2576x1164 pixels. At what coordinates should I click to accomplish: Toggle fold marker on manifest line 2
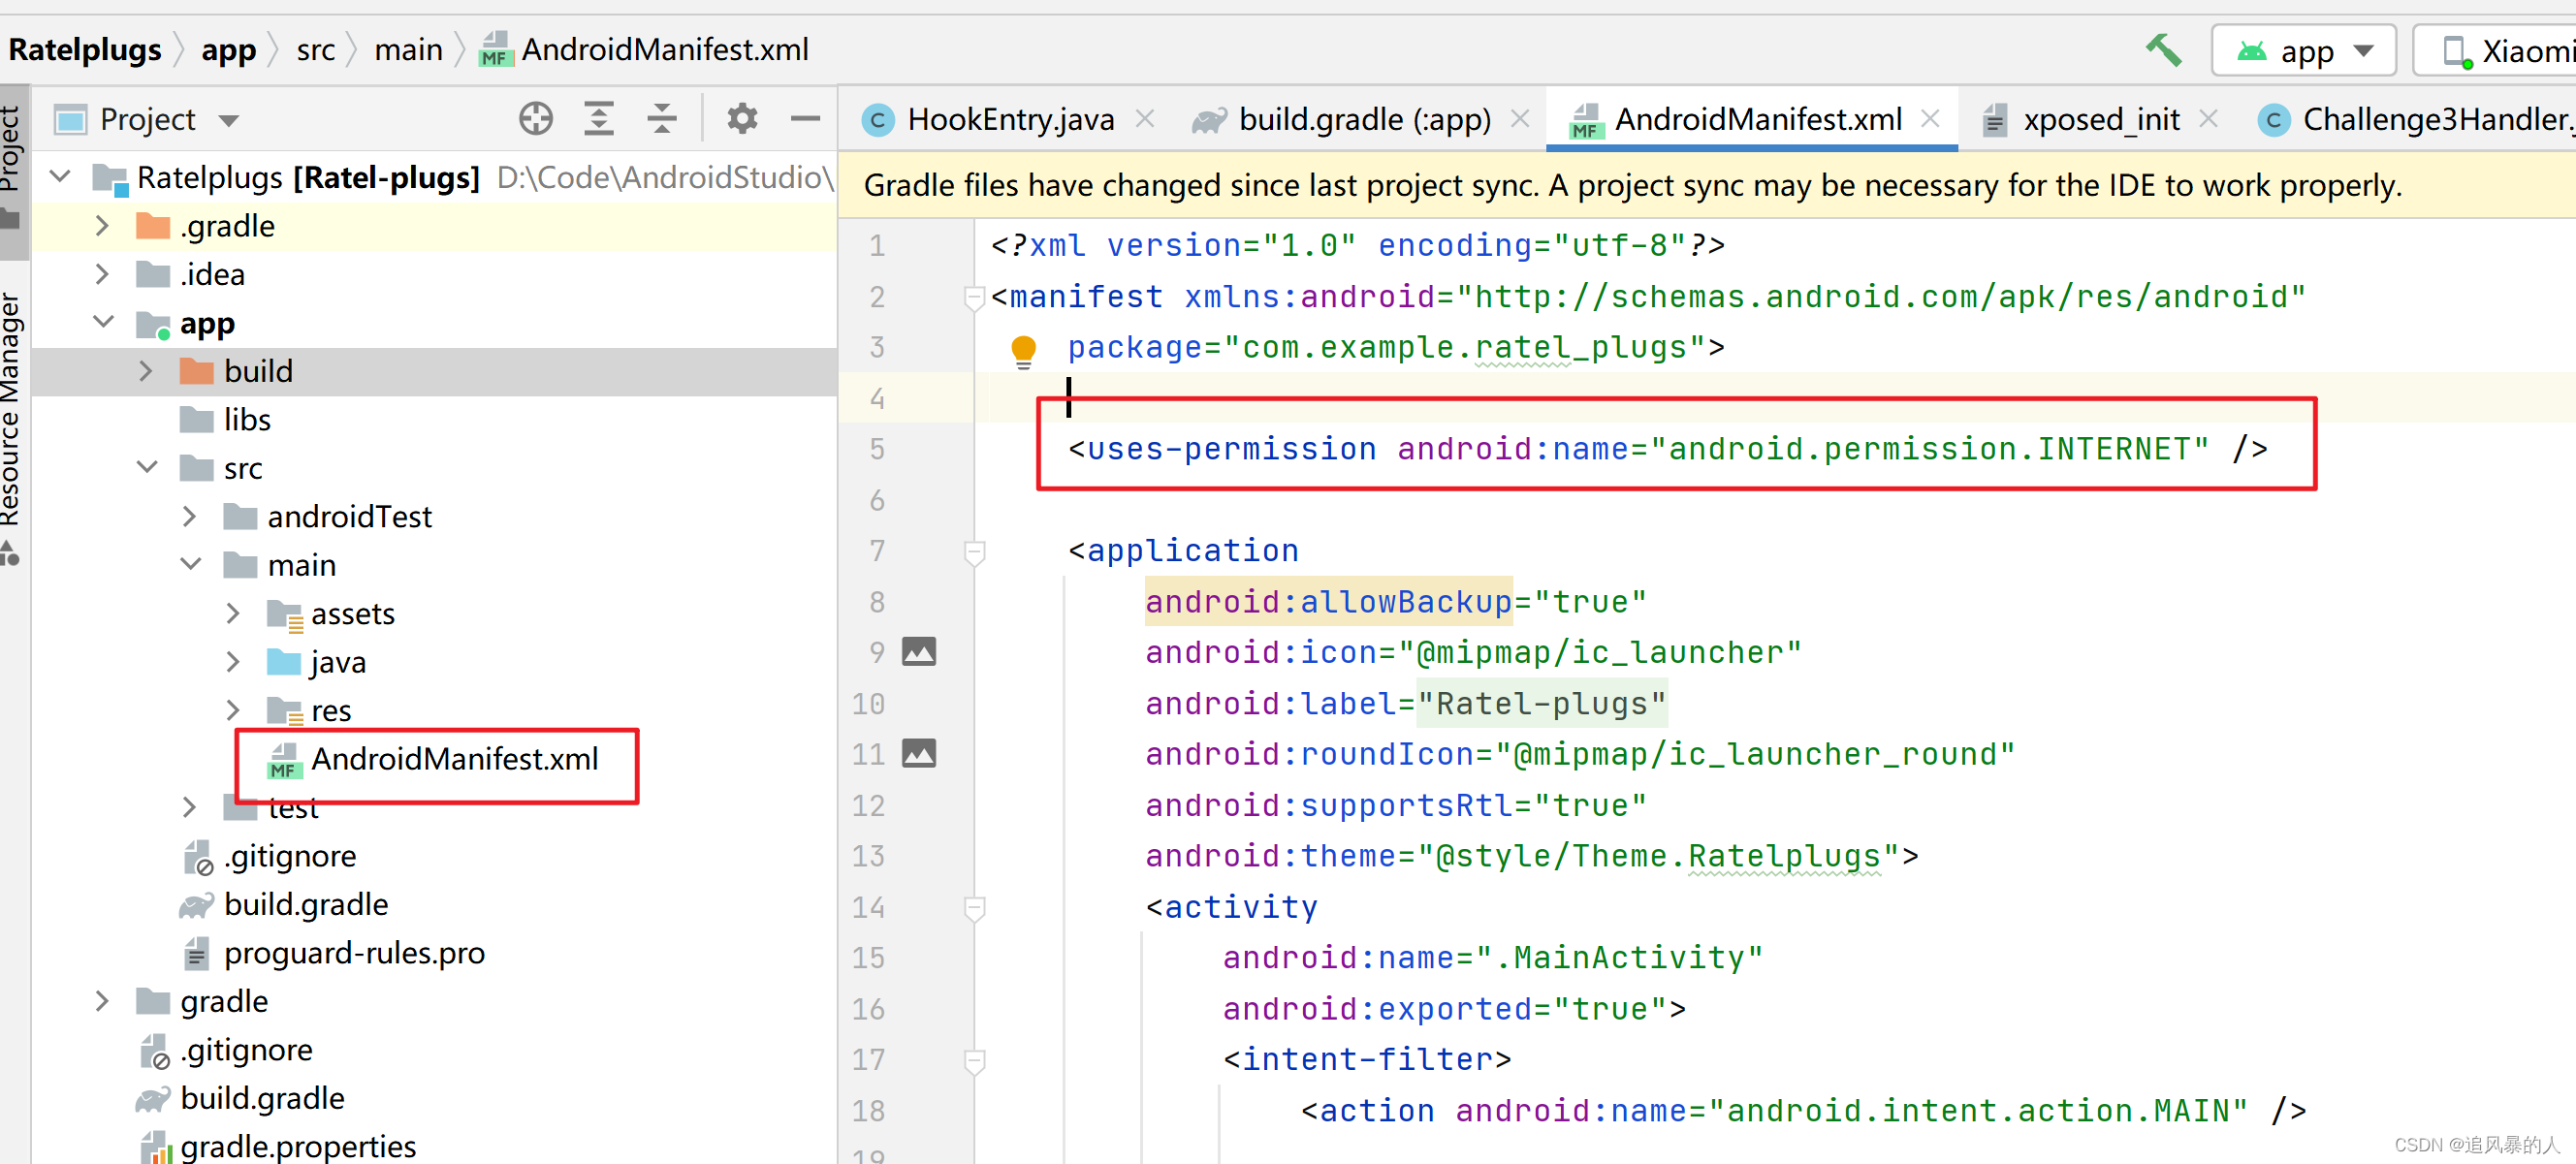pos(974,297)
